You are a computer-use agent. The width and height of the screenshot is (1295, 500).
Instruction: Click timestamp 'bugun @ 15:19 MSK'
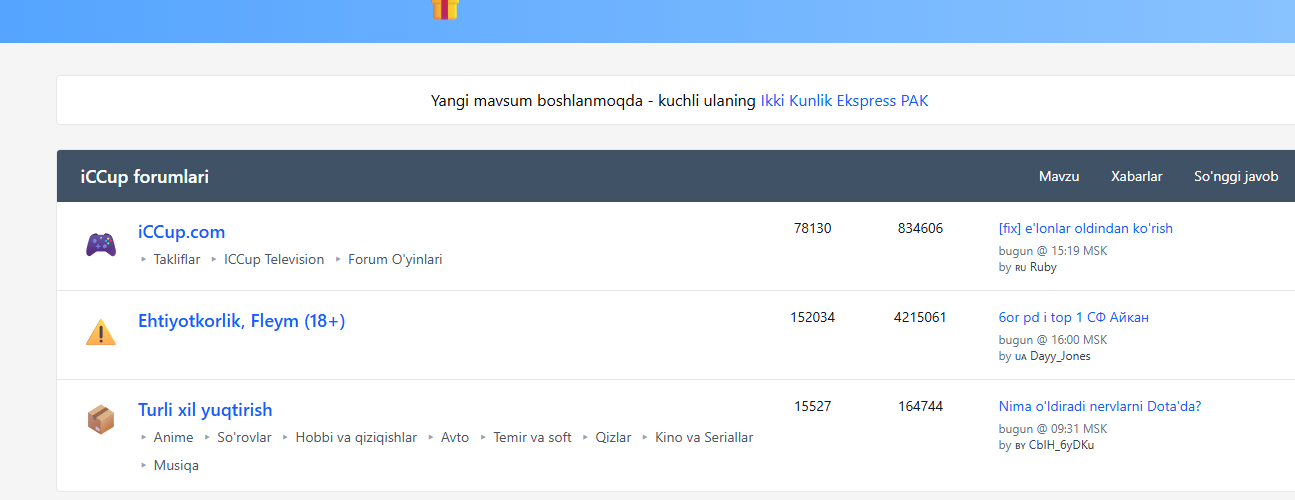coord(1053,251)
